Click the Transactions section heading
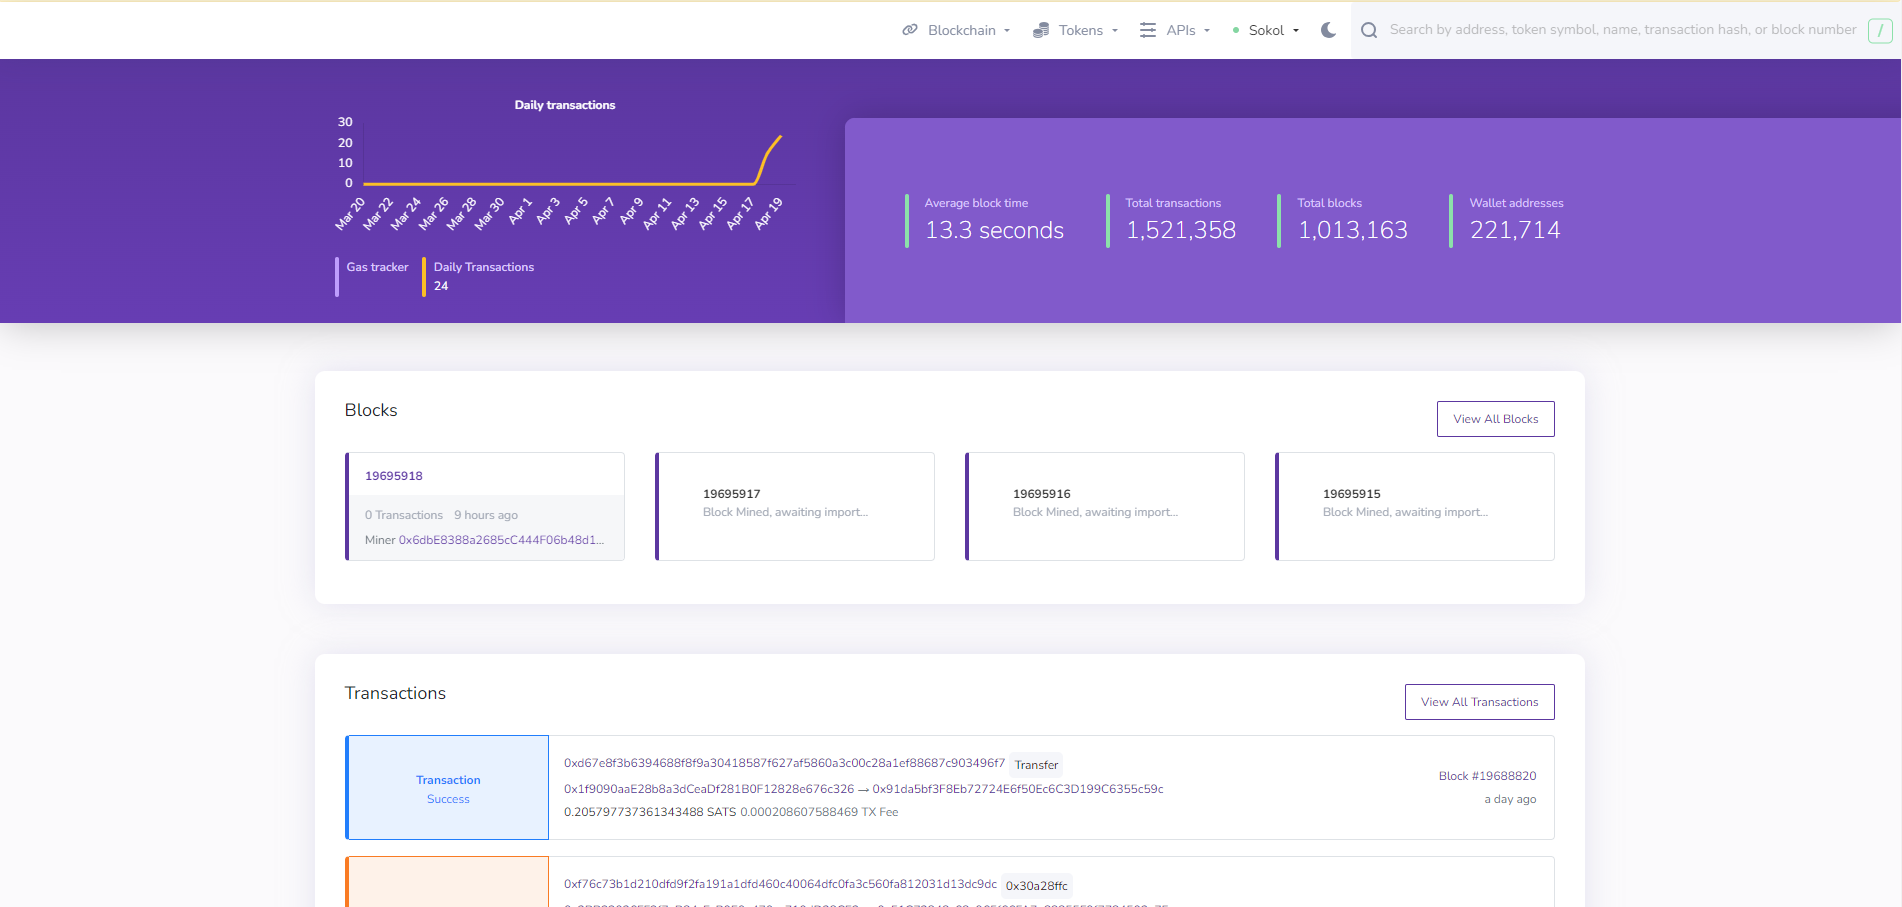The image size is (1902, 907). 395,693
